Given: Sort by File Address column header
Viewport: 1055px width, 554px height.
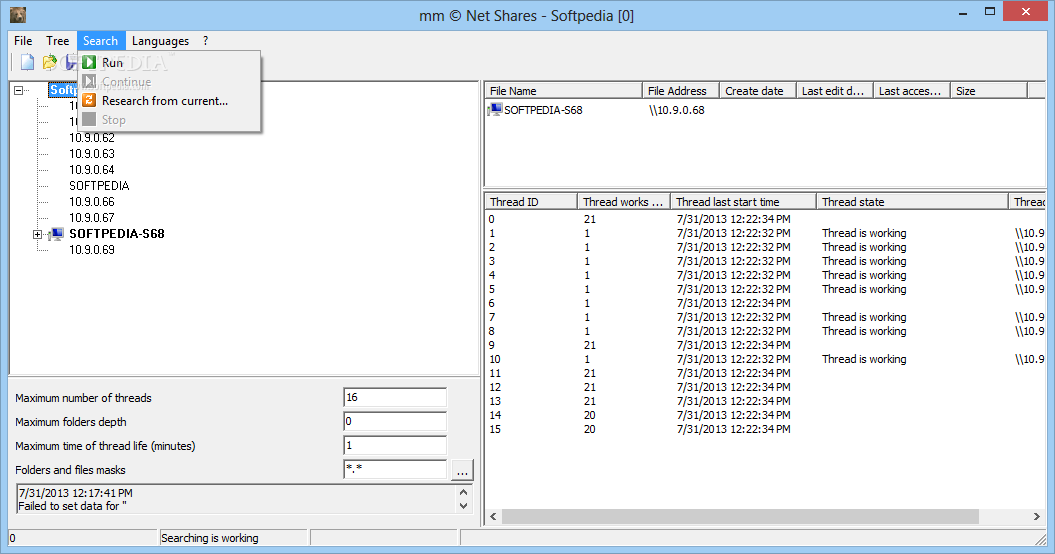Looking at the screenshot, I should coord(680,91).
